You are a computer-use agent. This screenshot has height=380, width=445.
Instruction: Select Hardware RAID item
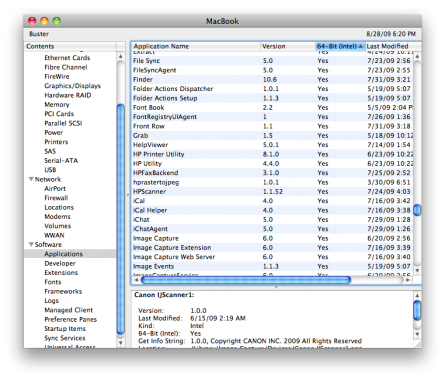click(x=68, y=95)
